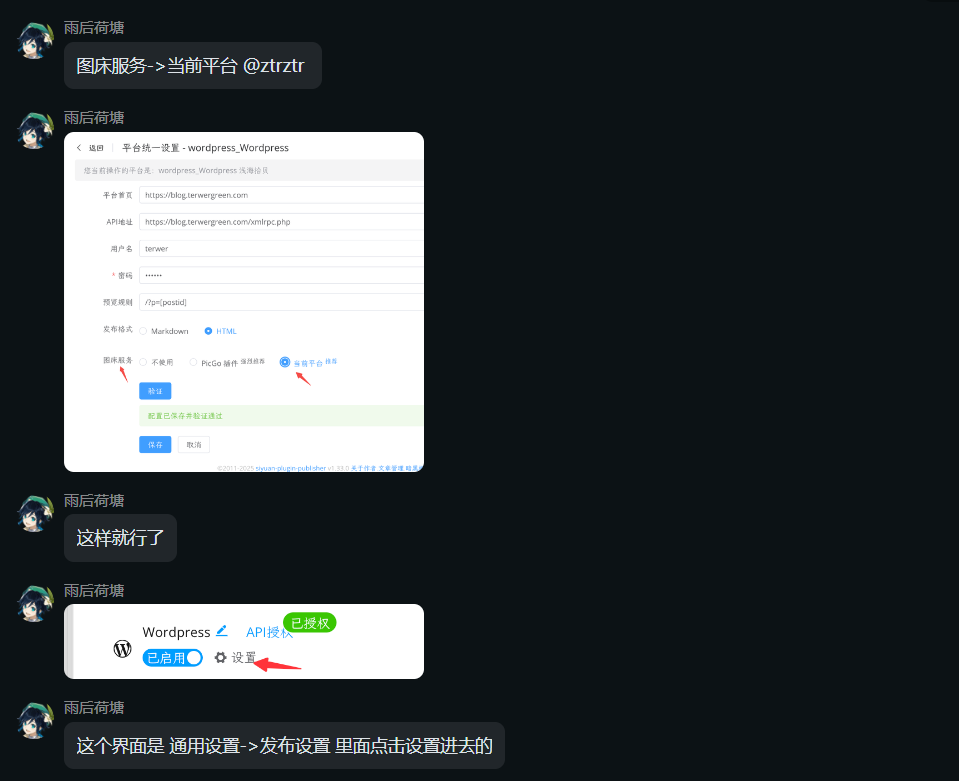The width and height of the screenshot is (959, 781).
Task: Click the API地址 input field
Action: 280,221
